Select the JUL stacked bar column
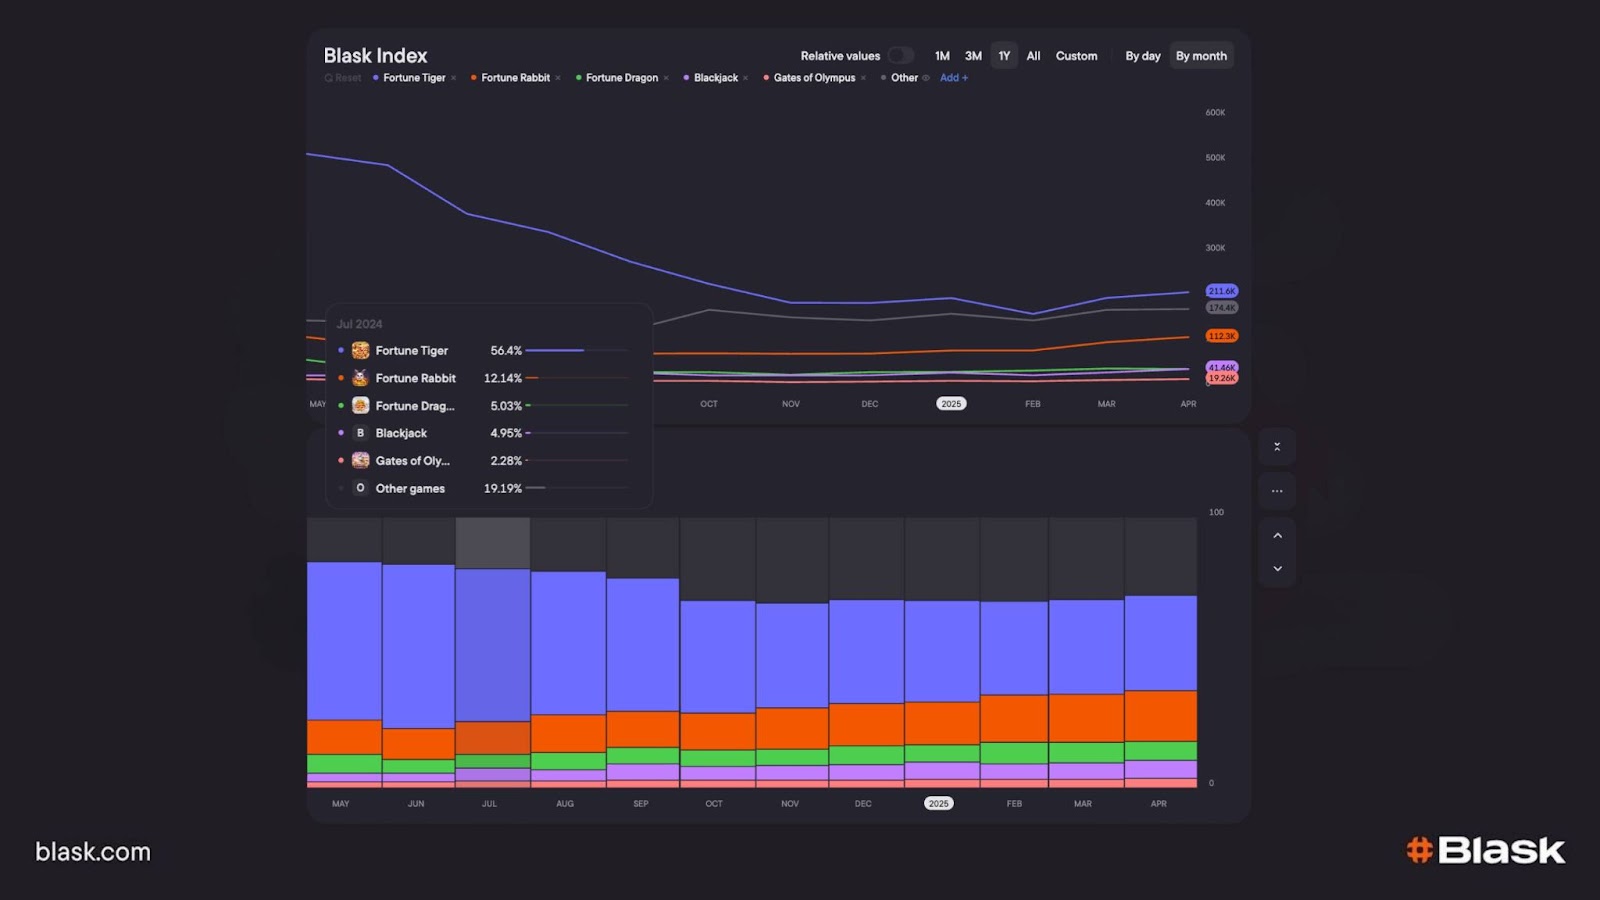This screenshot has width=1600, height=900. click(x=492, y=653)
